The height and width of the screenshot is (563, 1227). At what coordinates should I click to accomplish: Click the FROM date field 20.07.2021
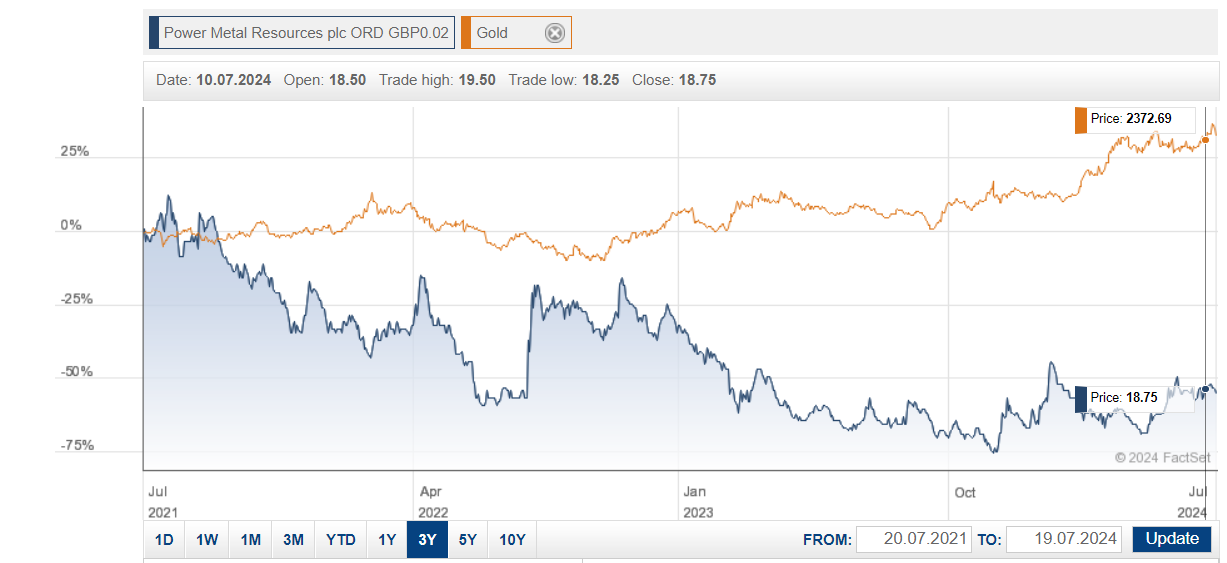point(913,539)
